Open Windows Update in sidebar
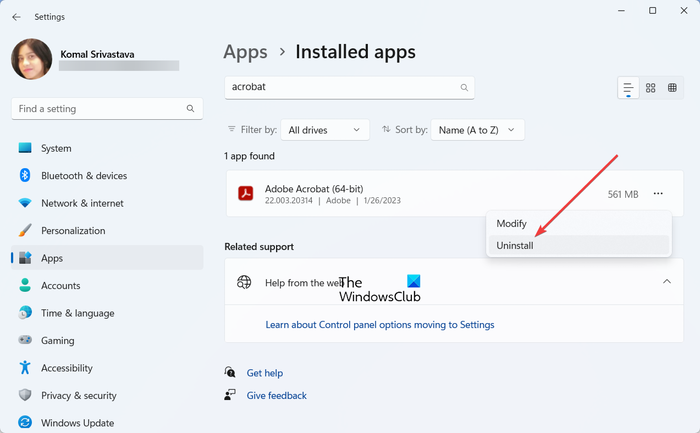The width and height of the screenshot is (700, 433). (x=77, y=423)
